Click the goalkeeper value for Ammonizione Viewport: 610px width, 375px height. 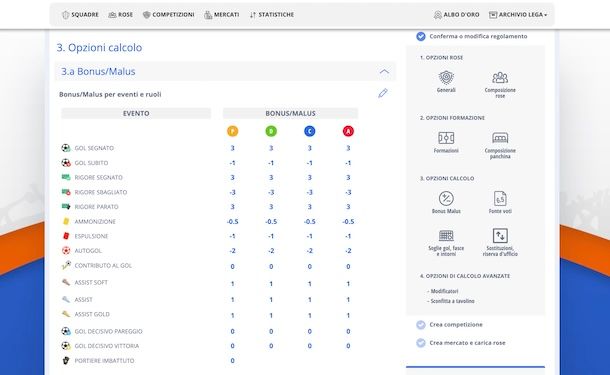(x=232, y=221)
